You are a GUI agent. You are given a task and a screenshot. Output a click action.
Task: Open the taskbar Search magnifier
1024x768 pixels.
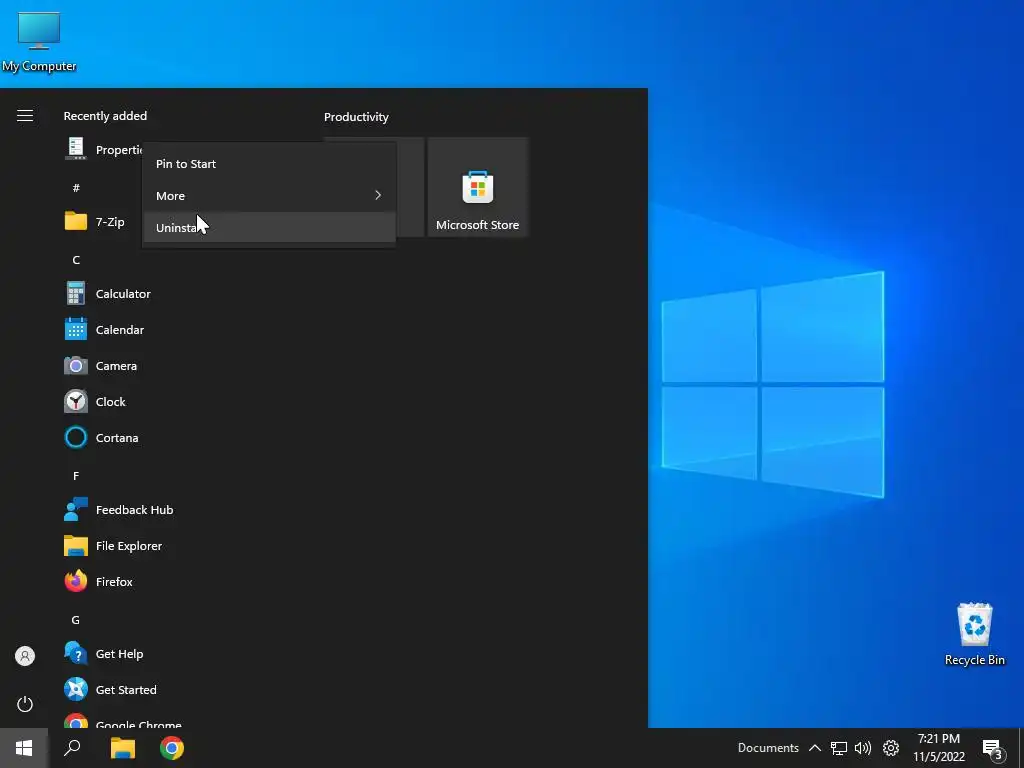(72, 748)
